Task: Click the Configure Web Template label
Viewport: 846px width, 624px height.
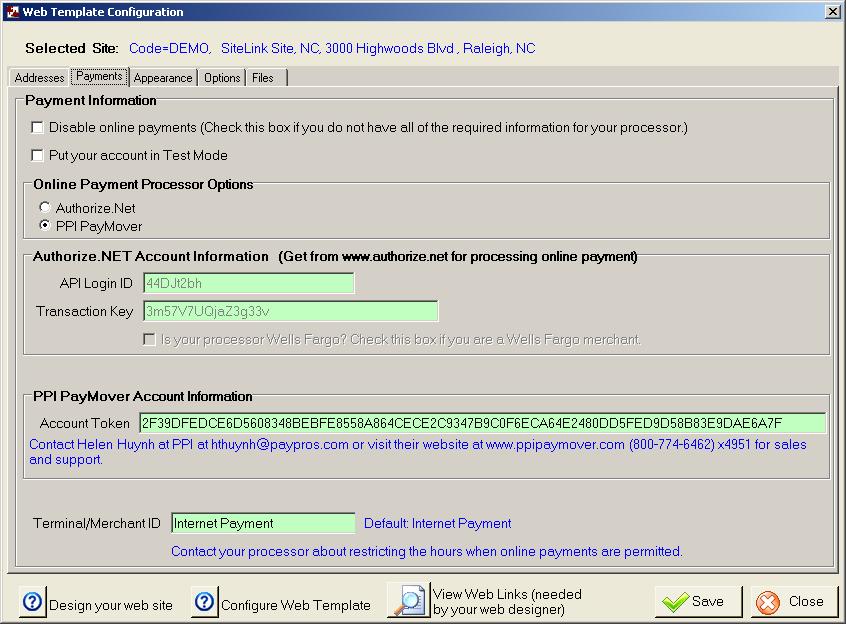Action: point(296,605)
